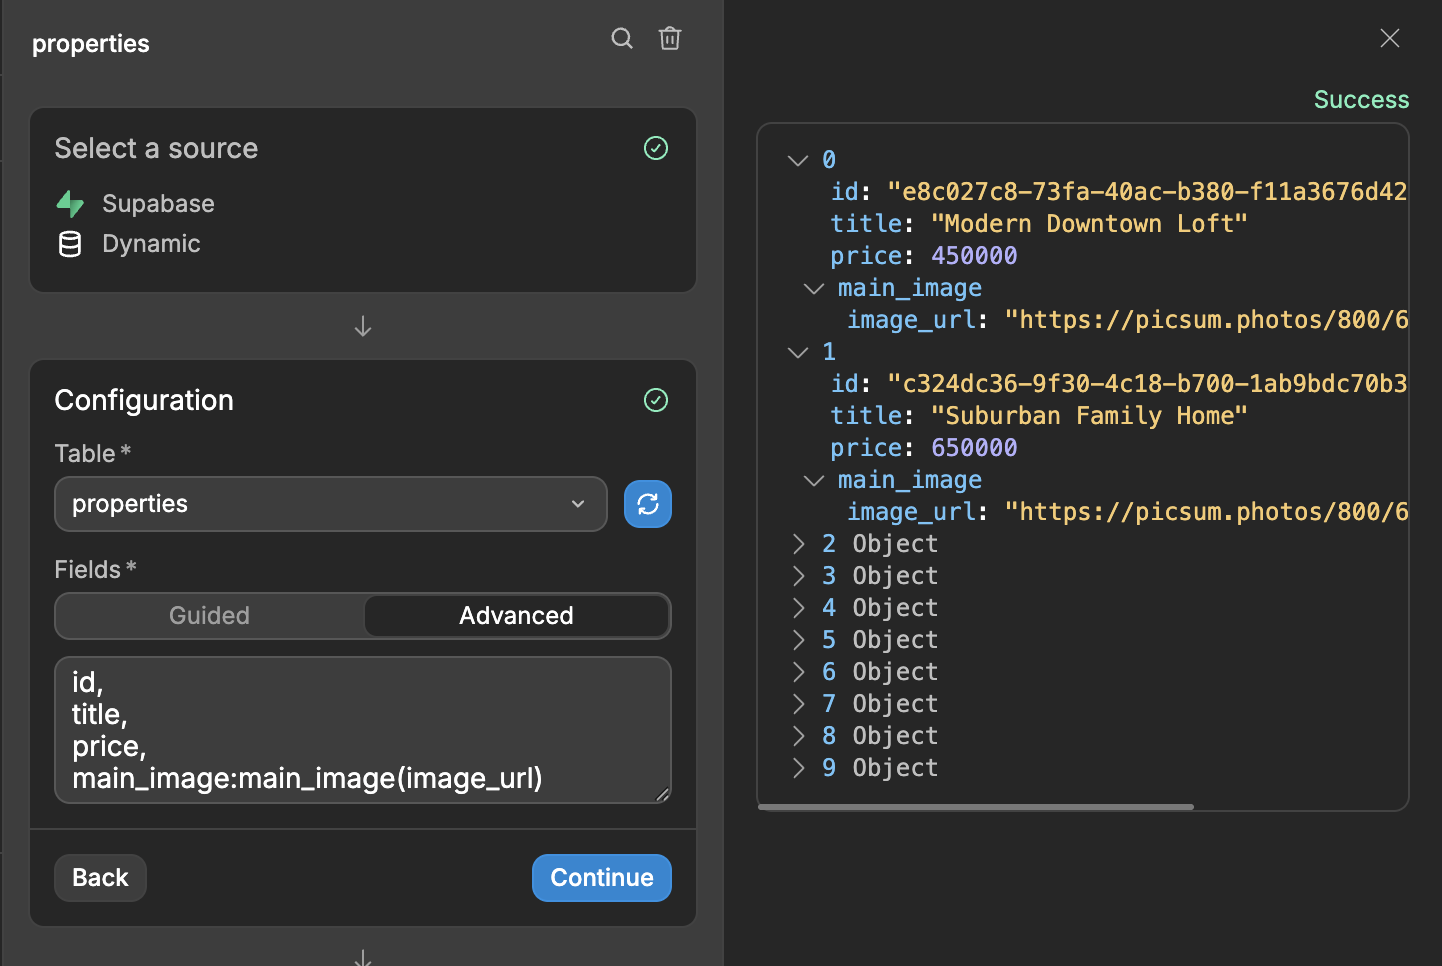The image size is (1442, 966).
Task: Click into the fields query text area
Action: pos(362,730)
